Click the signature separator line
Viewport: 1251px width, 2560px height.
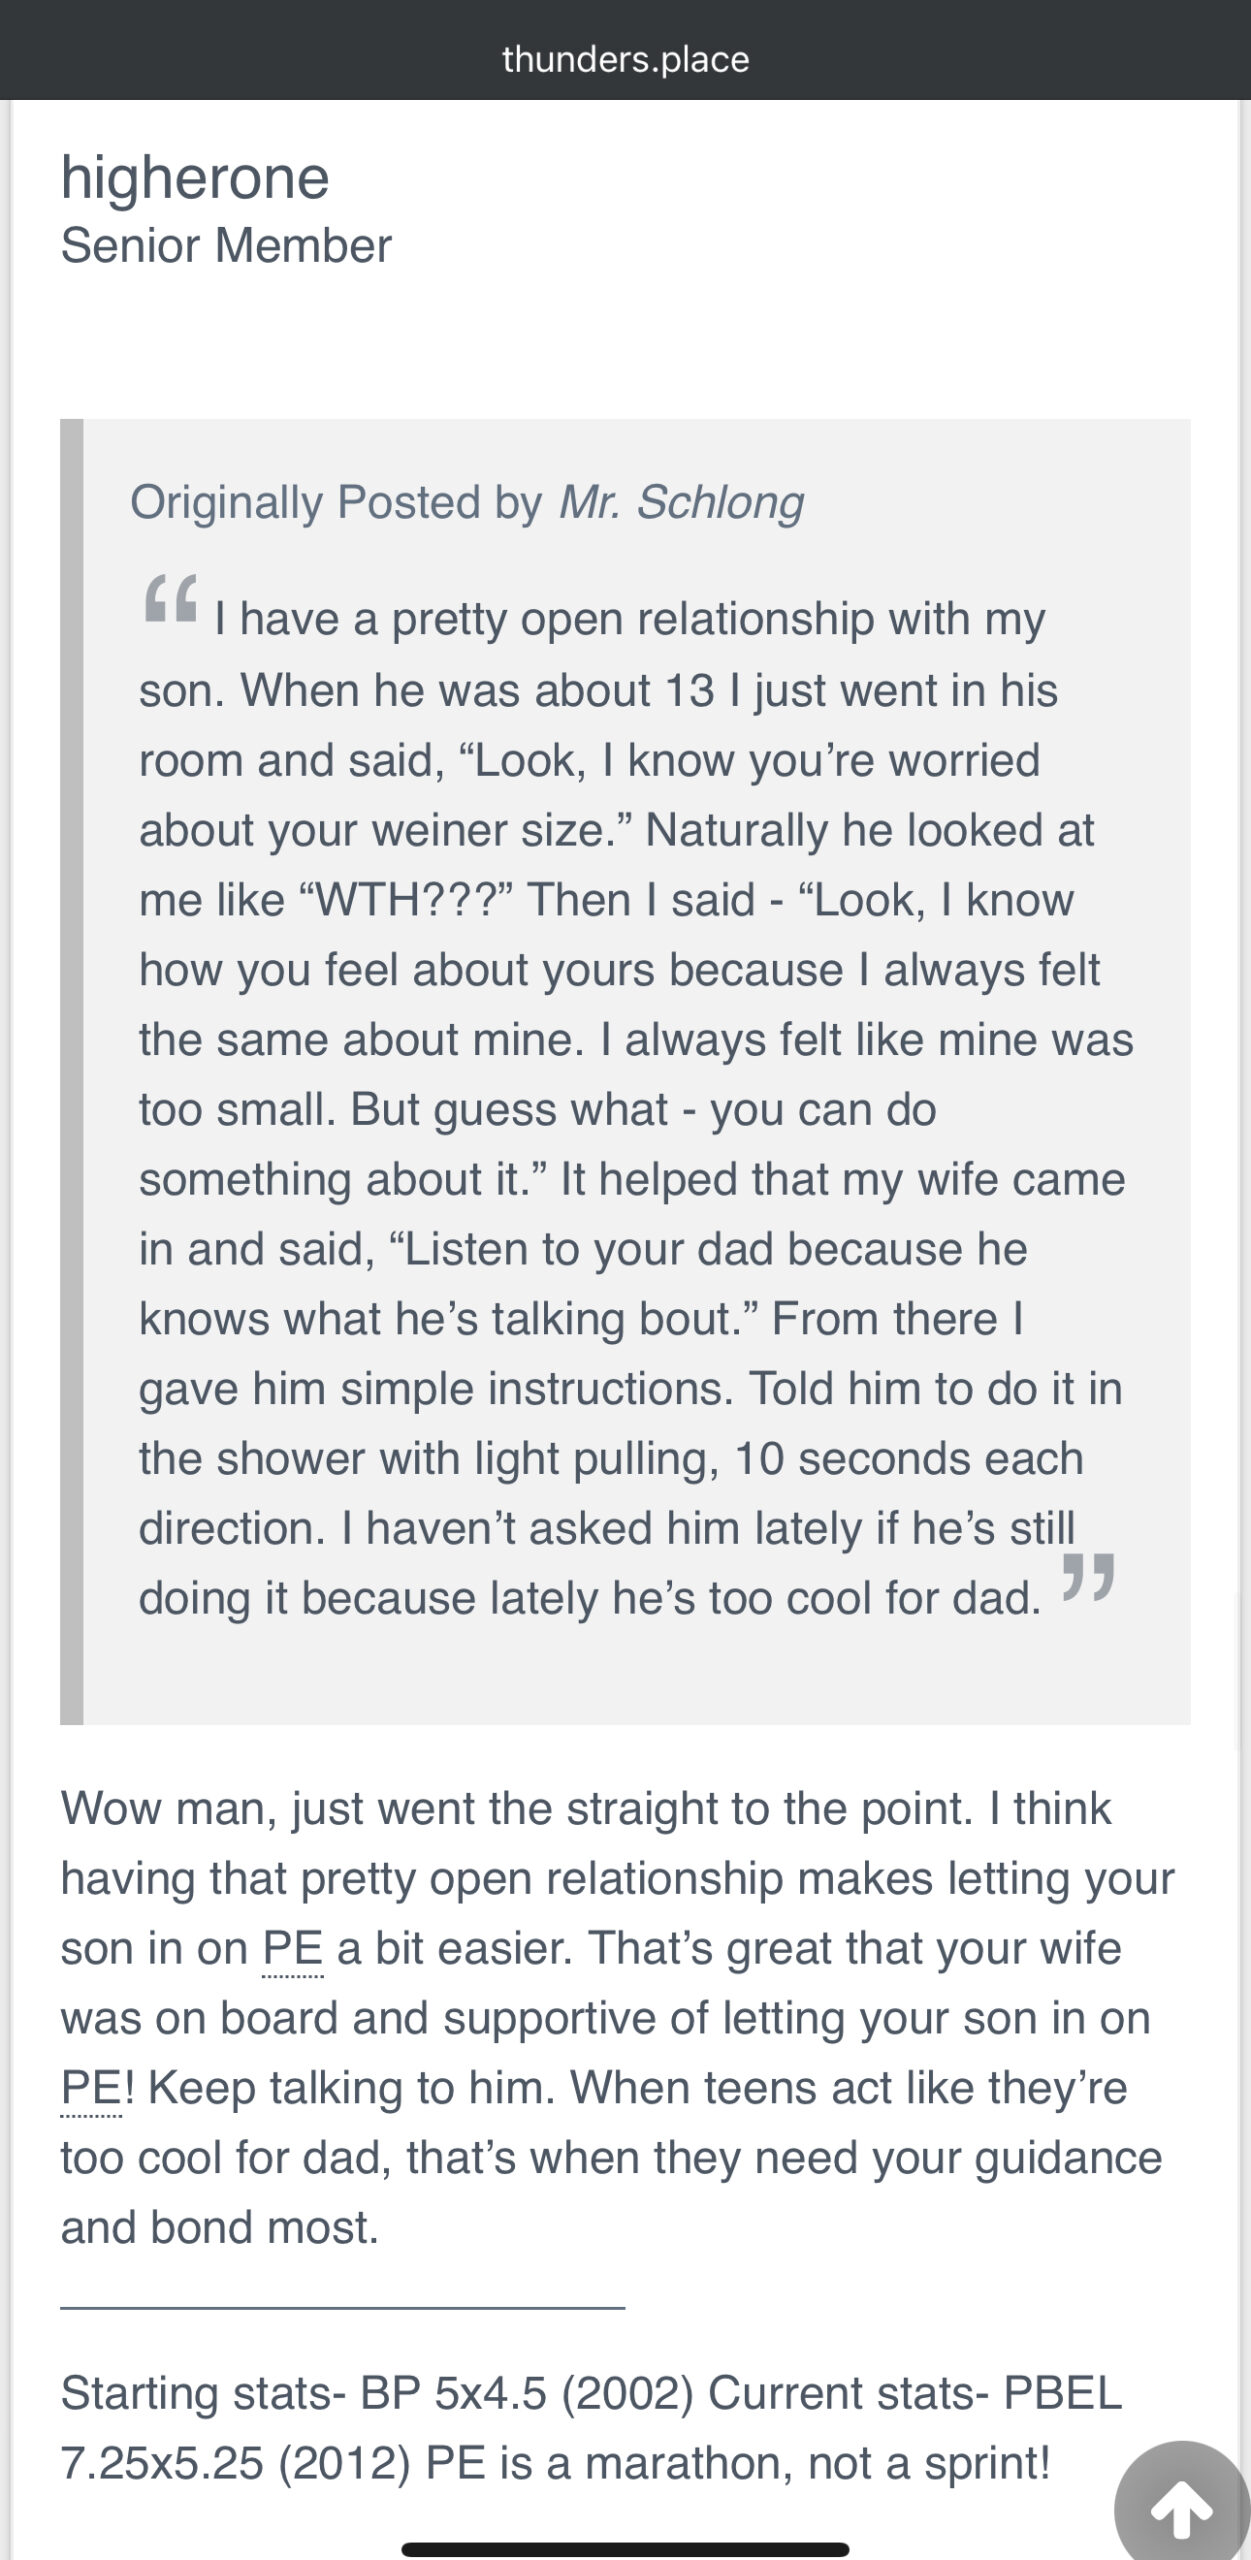(343, 2308)
